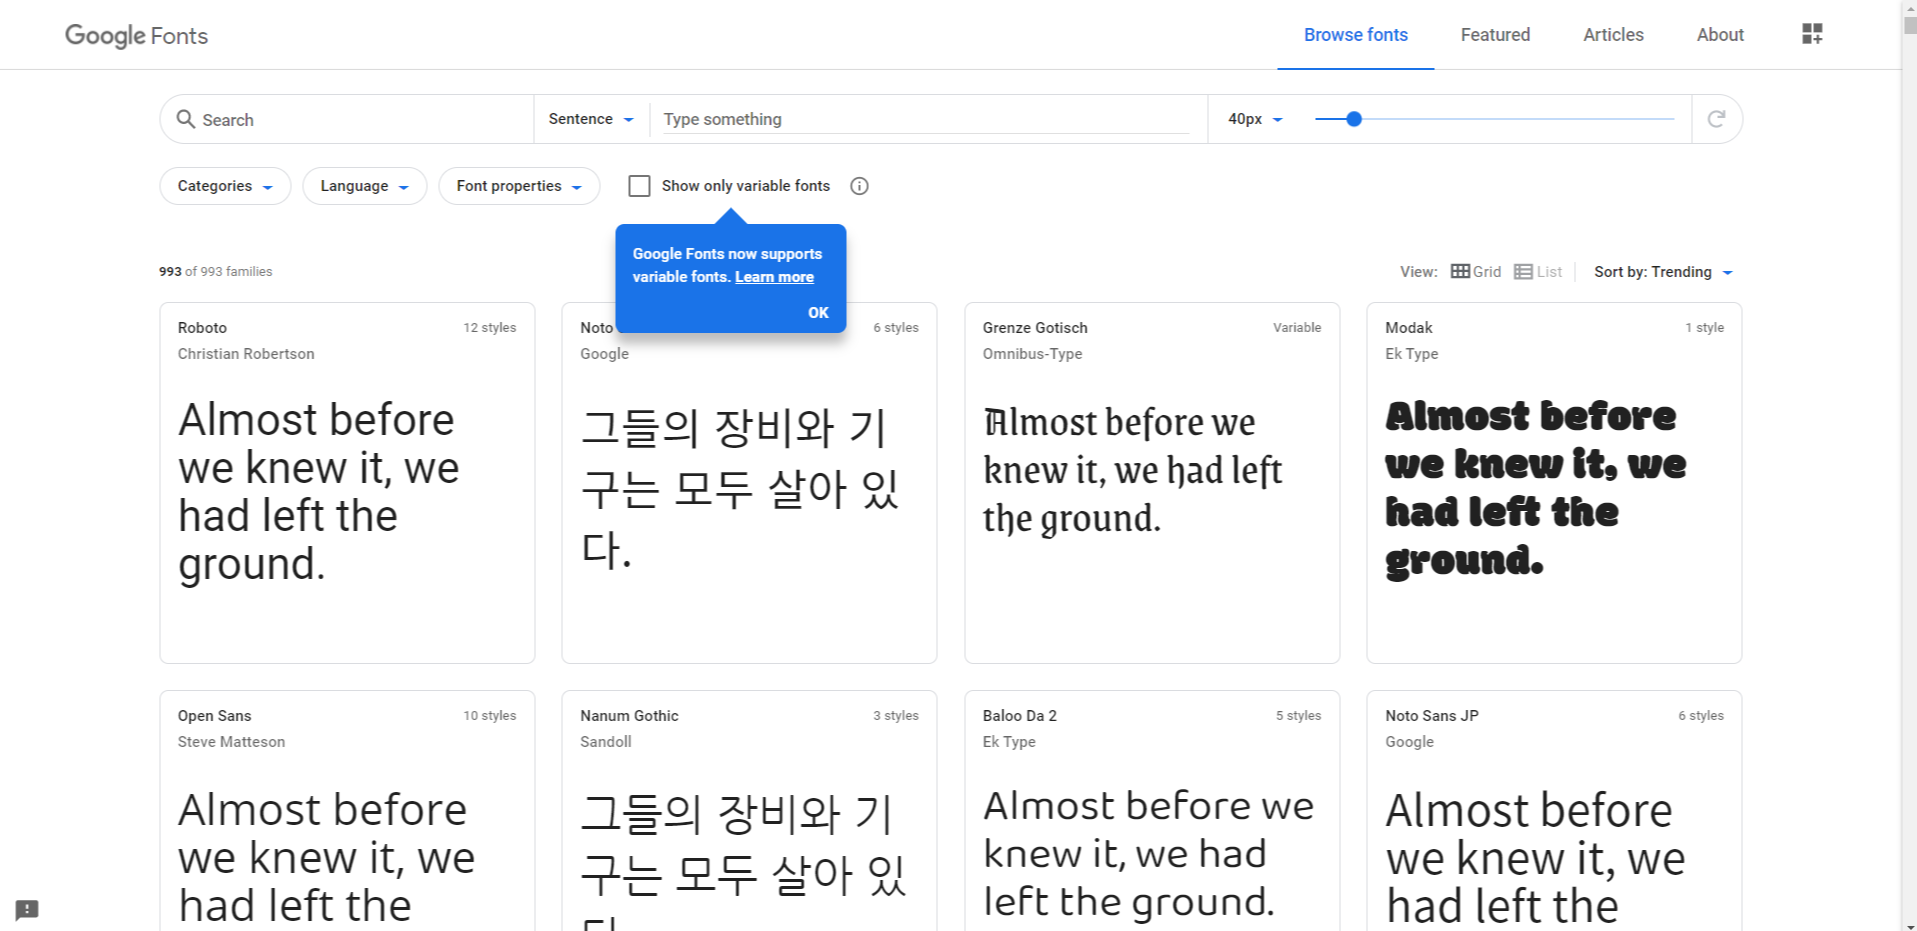Image resolution: width=1917 pixels, height=931 pixels.
Task: Follow the Learn more link
Action: pyautogui.click(x=774, y=277)
